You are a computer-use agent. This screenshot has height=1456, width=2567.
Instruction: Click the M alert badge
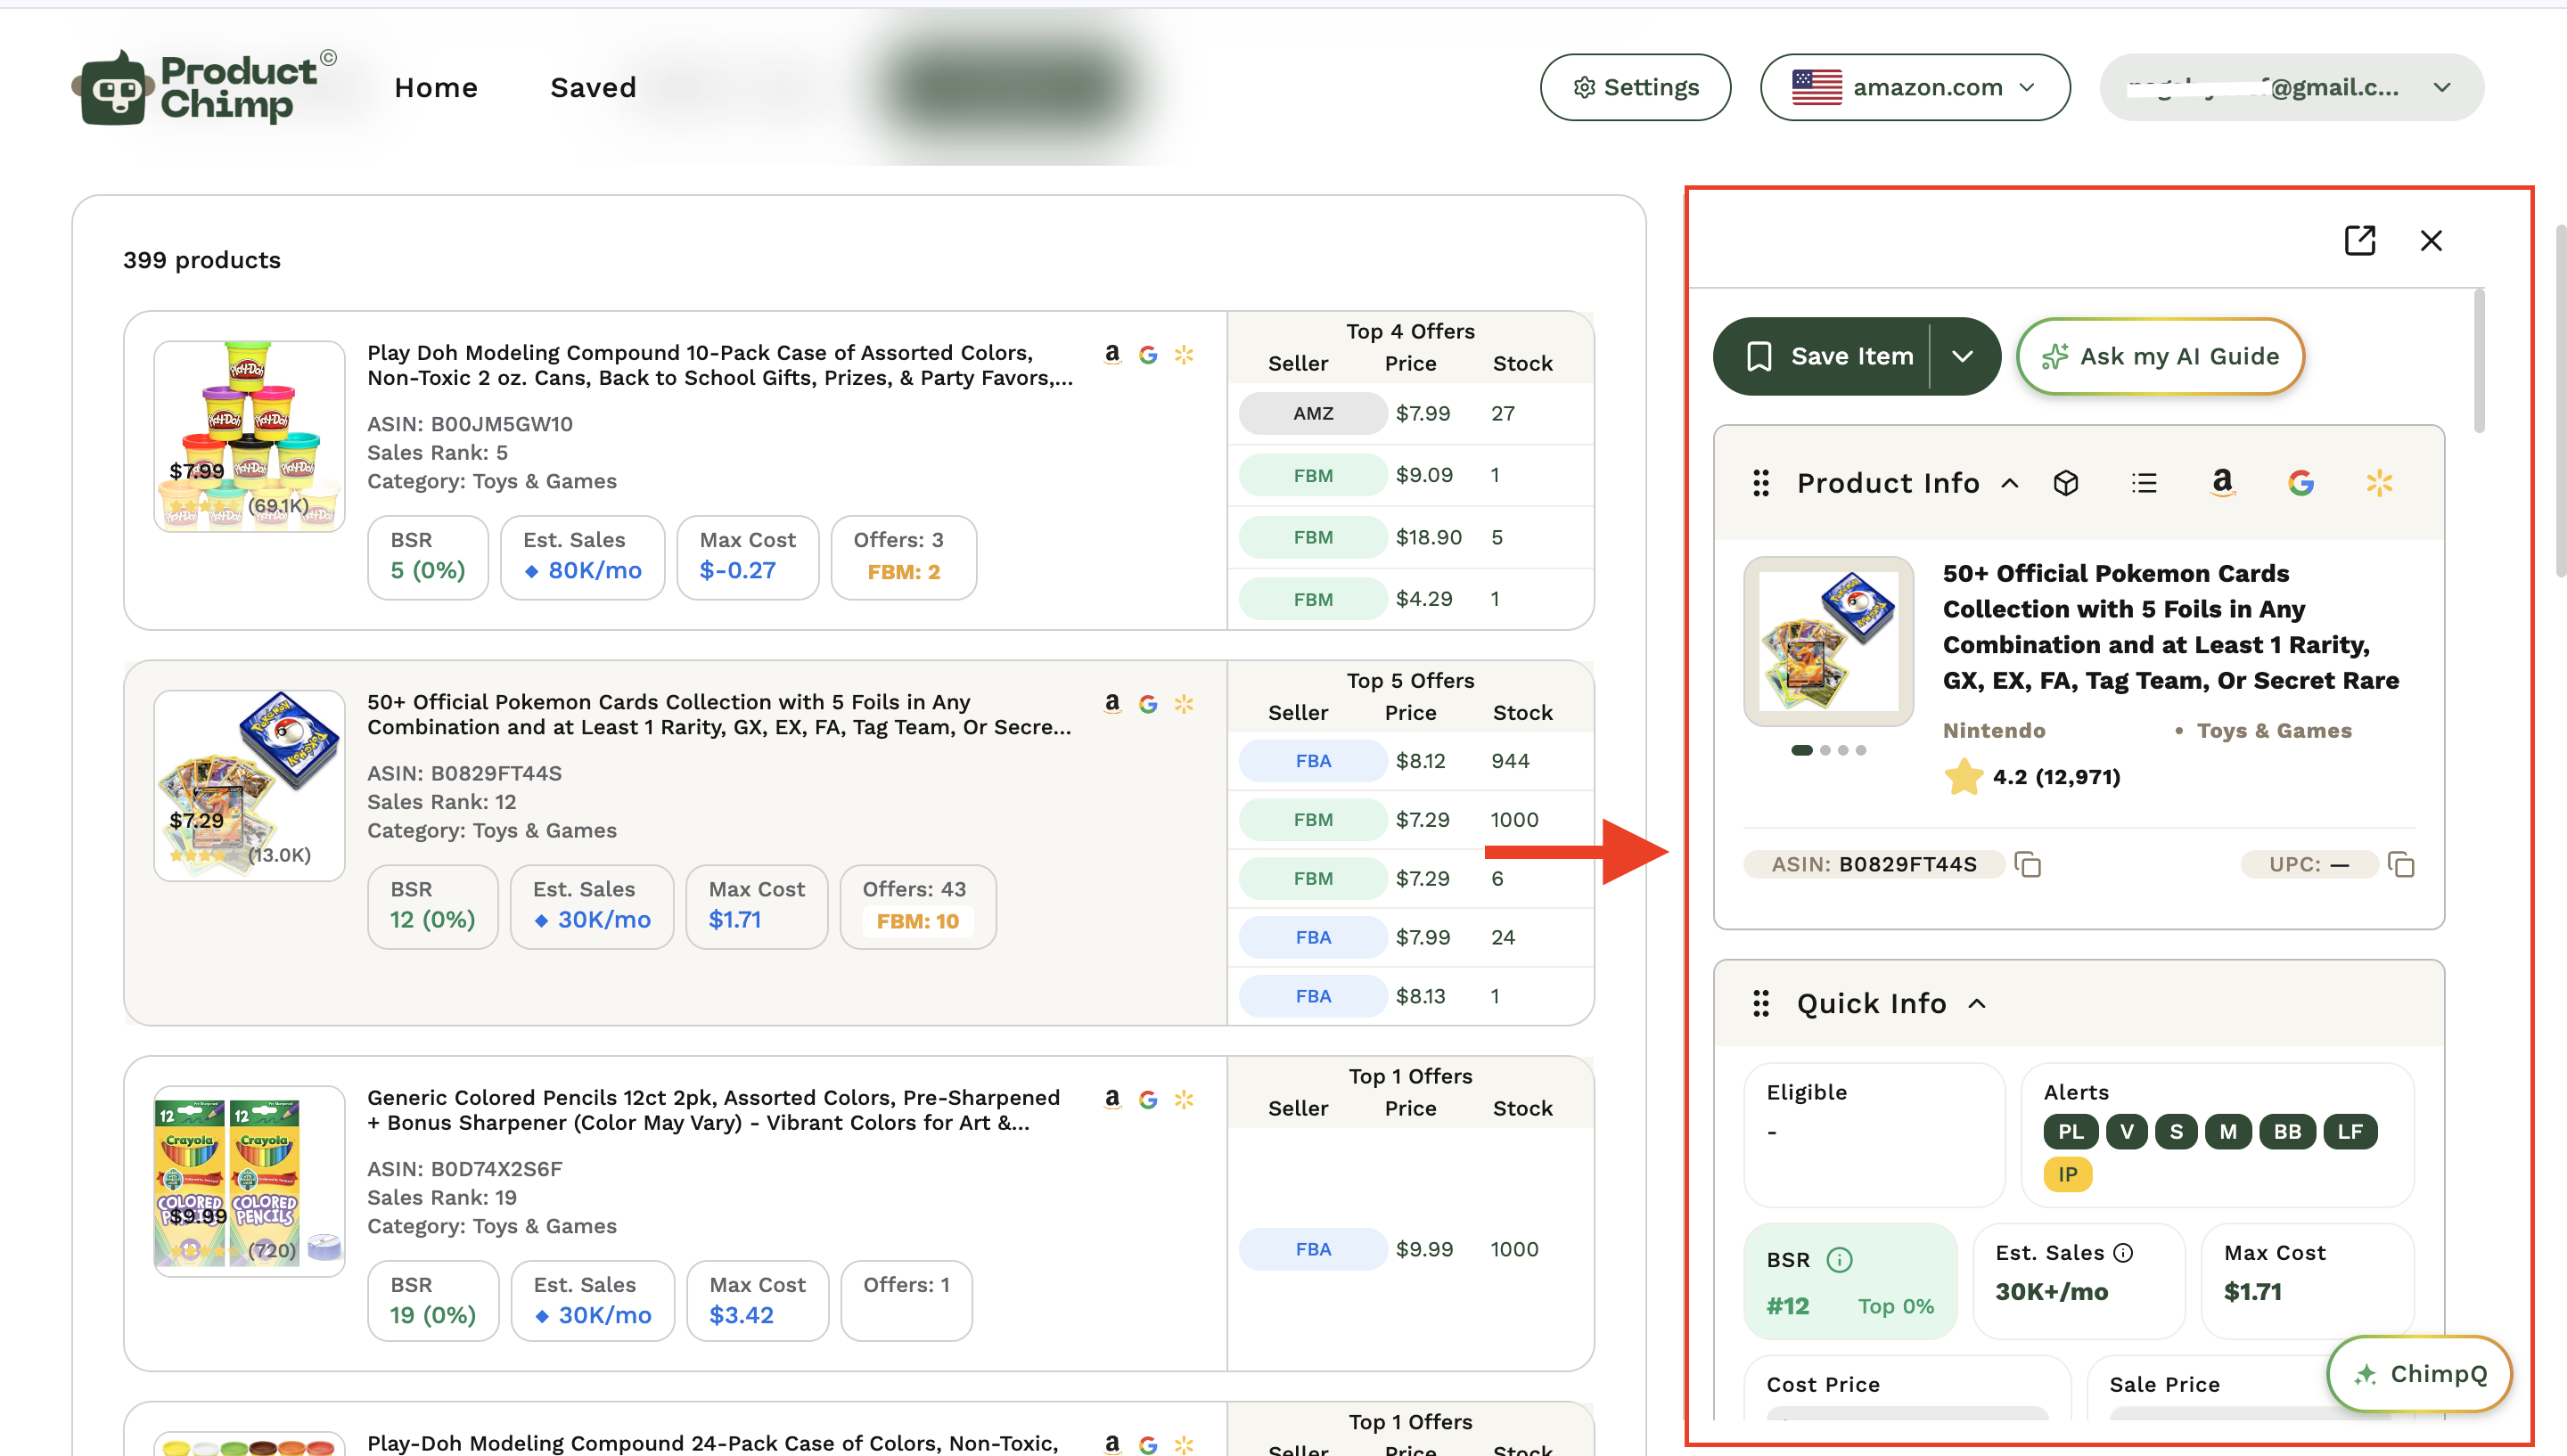(2228, 1132)
